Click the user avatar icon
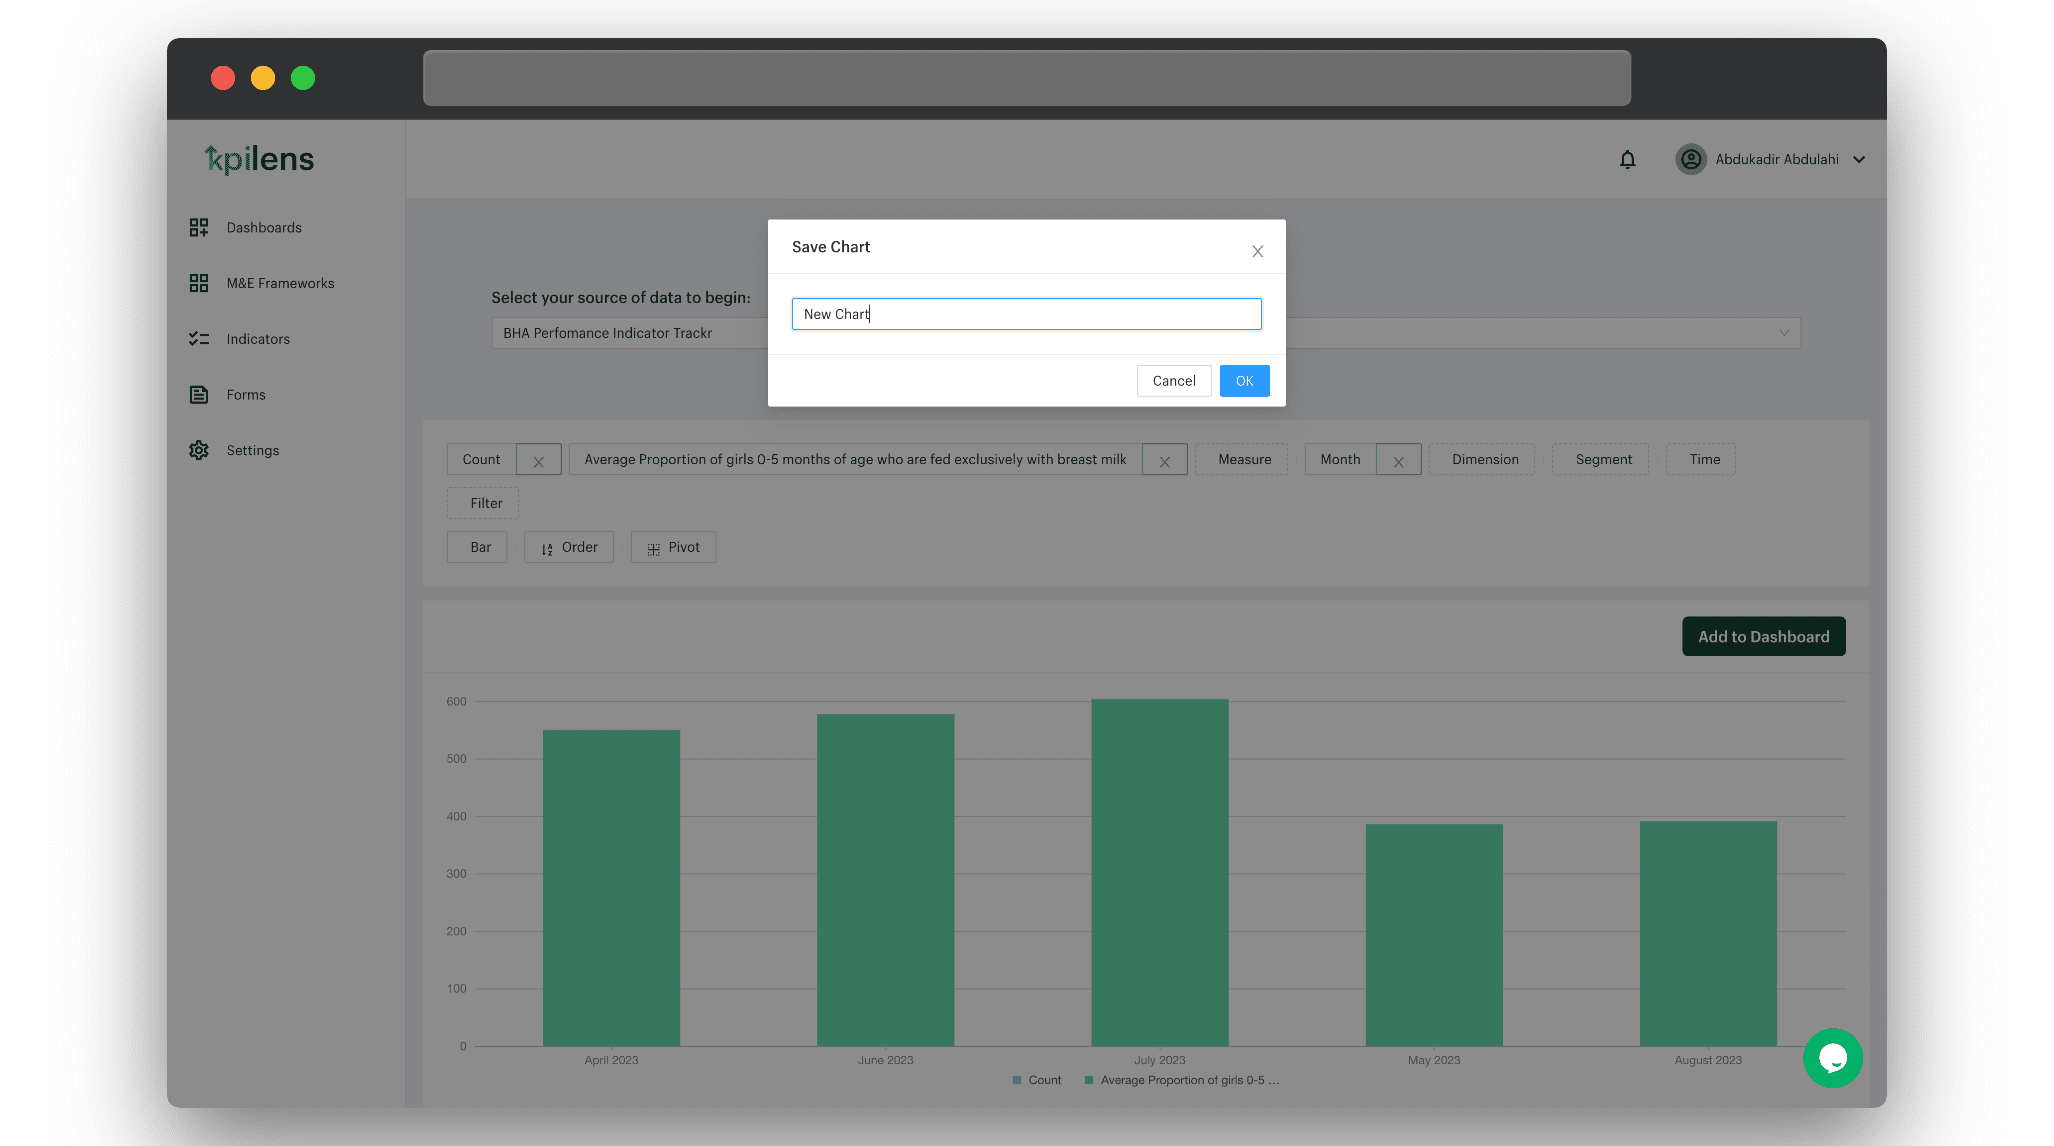This screenshot has height=1146, width=2054. (1690, 160)
